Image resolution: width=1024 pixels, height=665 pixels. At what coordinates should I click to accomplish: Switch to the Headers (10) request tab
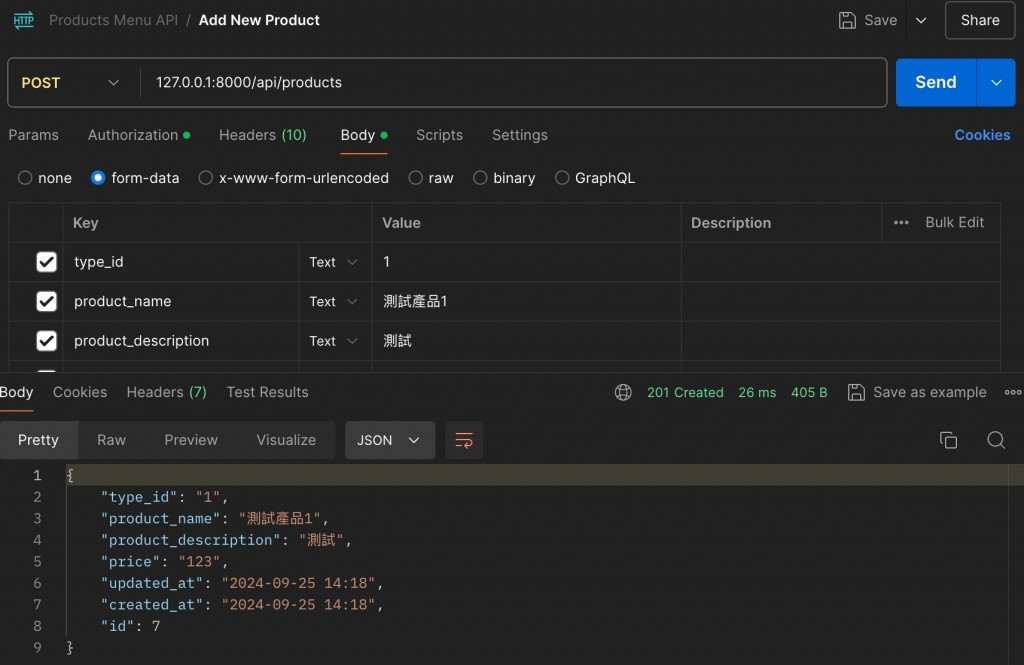click(x=262, y=135)
